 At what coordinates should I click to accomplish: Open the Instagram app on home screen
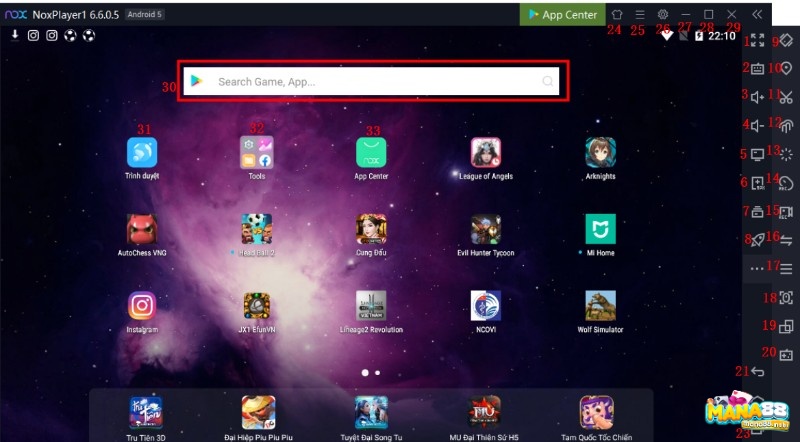pyautogui.click(x=142, y=312)
